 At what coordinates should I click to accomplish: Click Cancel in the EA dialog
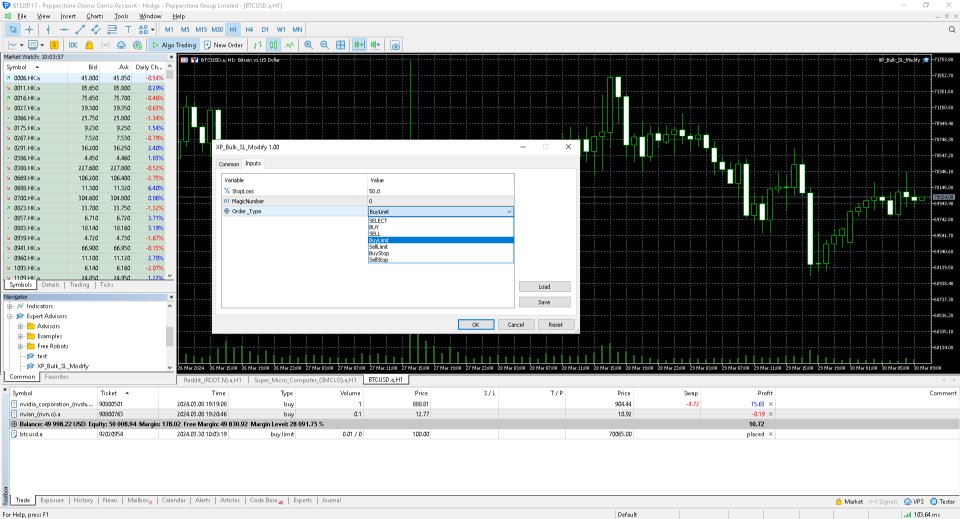click(516, 325)
